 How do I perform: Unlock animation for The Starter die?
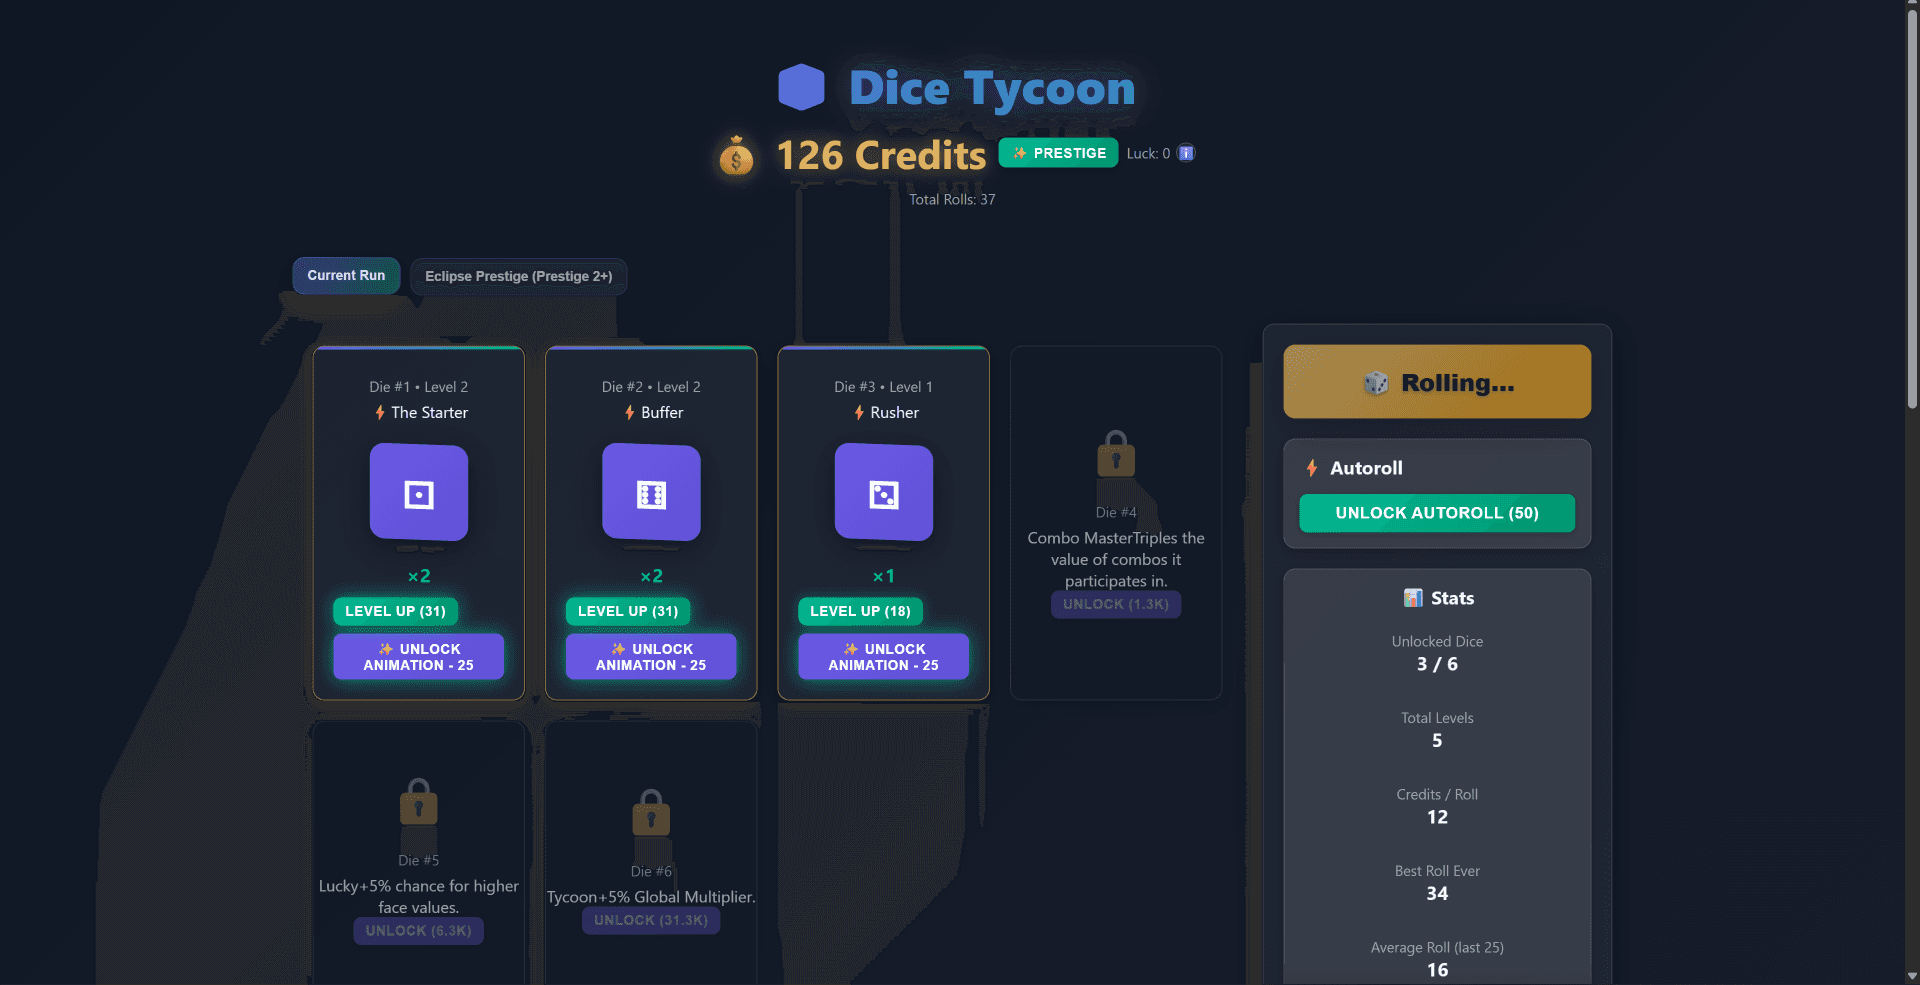pos(419,657)
